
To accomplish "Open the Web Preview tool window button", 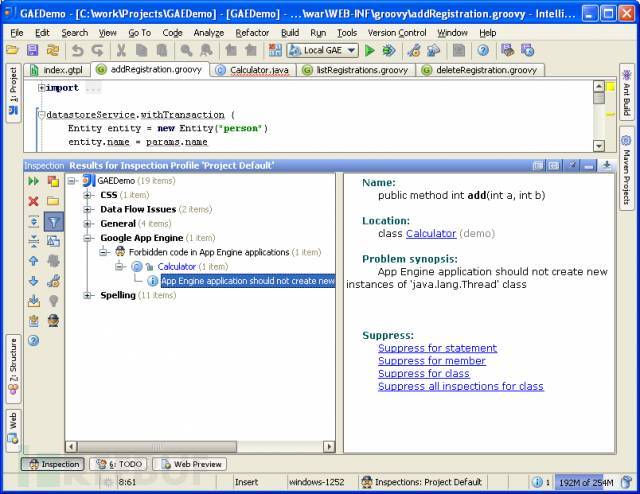I will point(190,464).
